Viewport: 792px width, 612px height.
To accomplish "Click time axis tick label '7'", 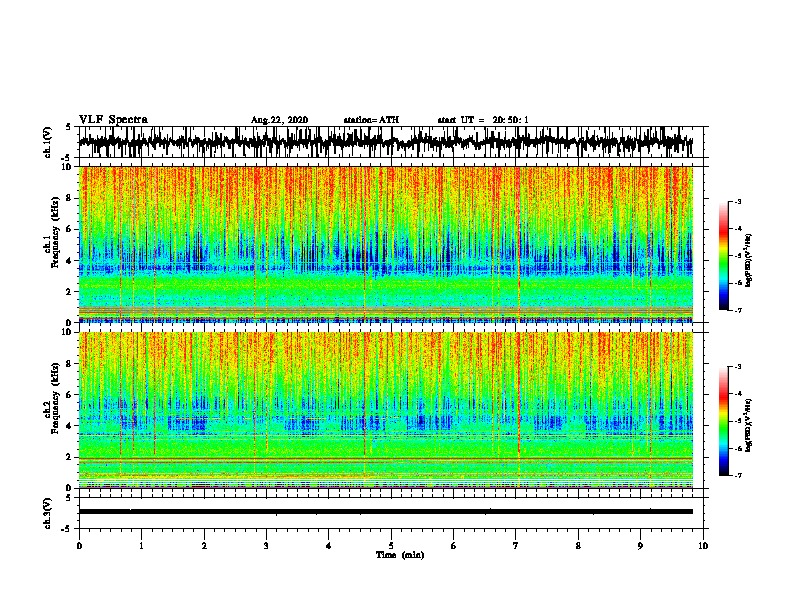I will (x=516, y=546).
